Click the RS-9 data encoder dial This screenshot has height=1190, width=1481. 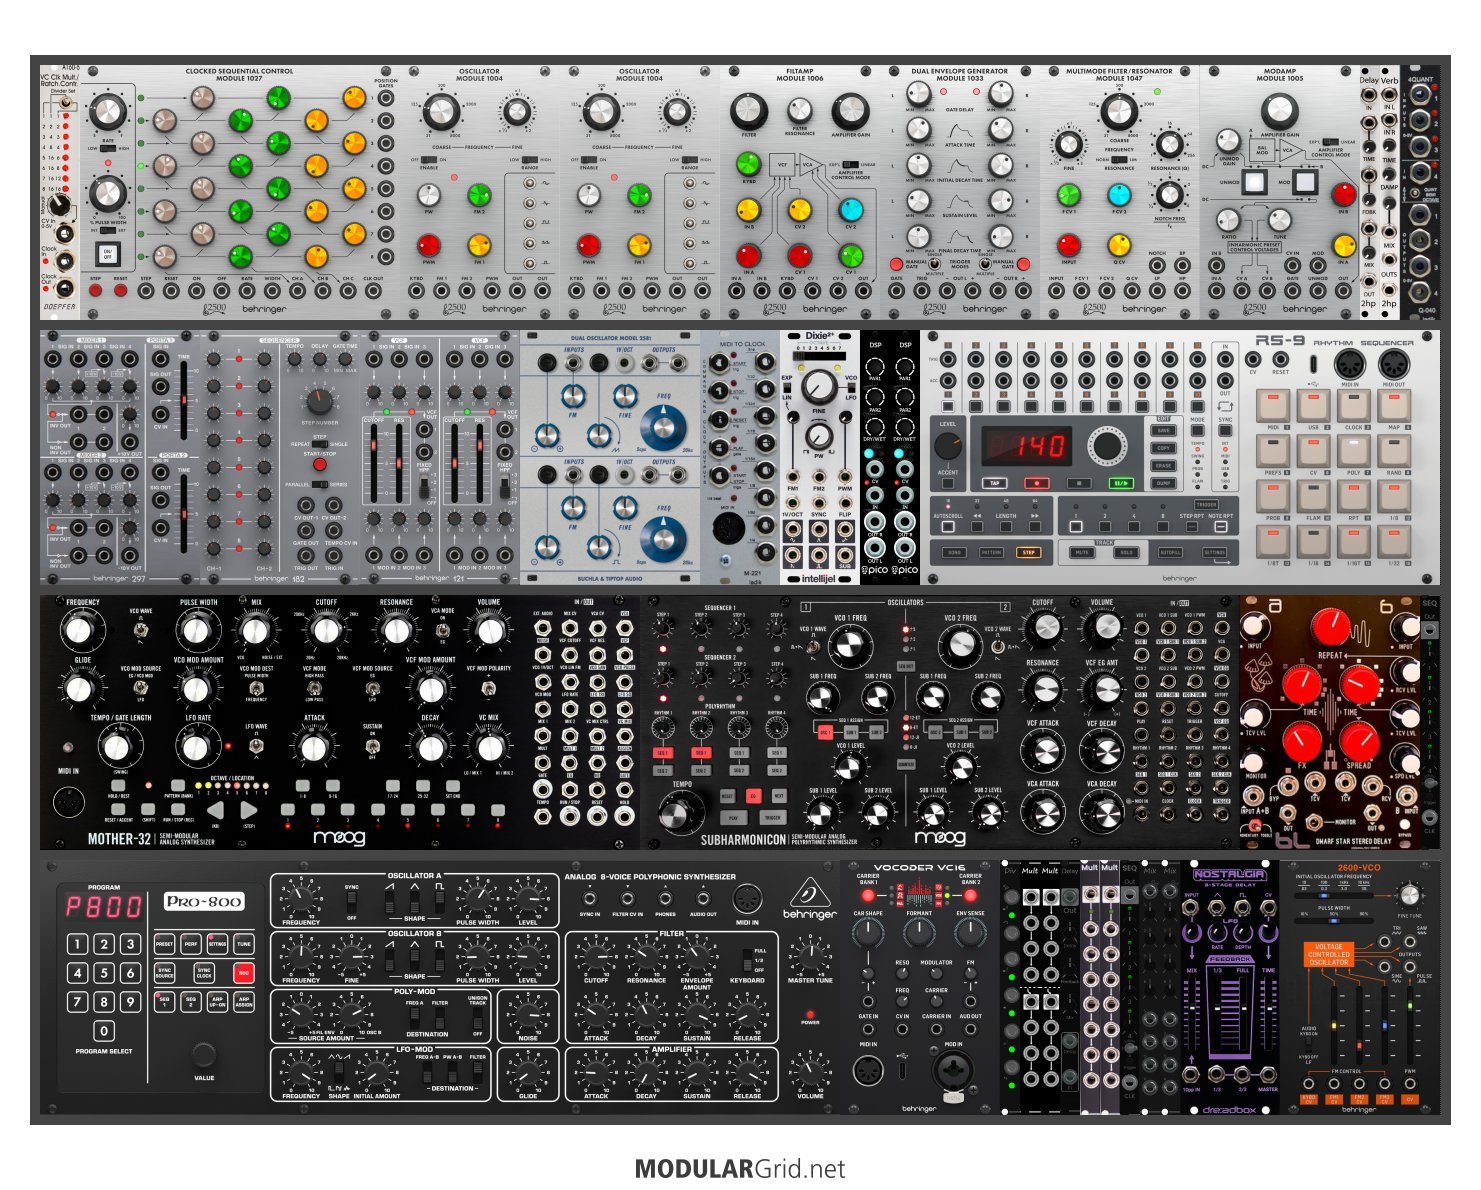tap(1106, 446)
